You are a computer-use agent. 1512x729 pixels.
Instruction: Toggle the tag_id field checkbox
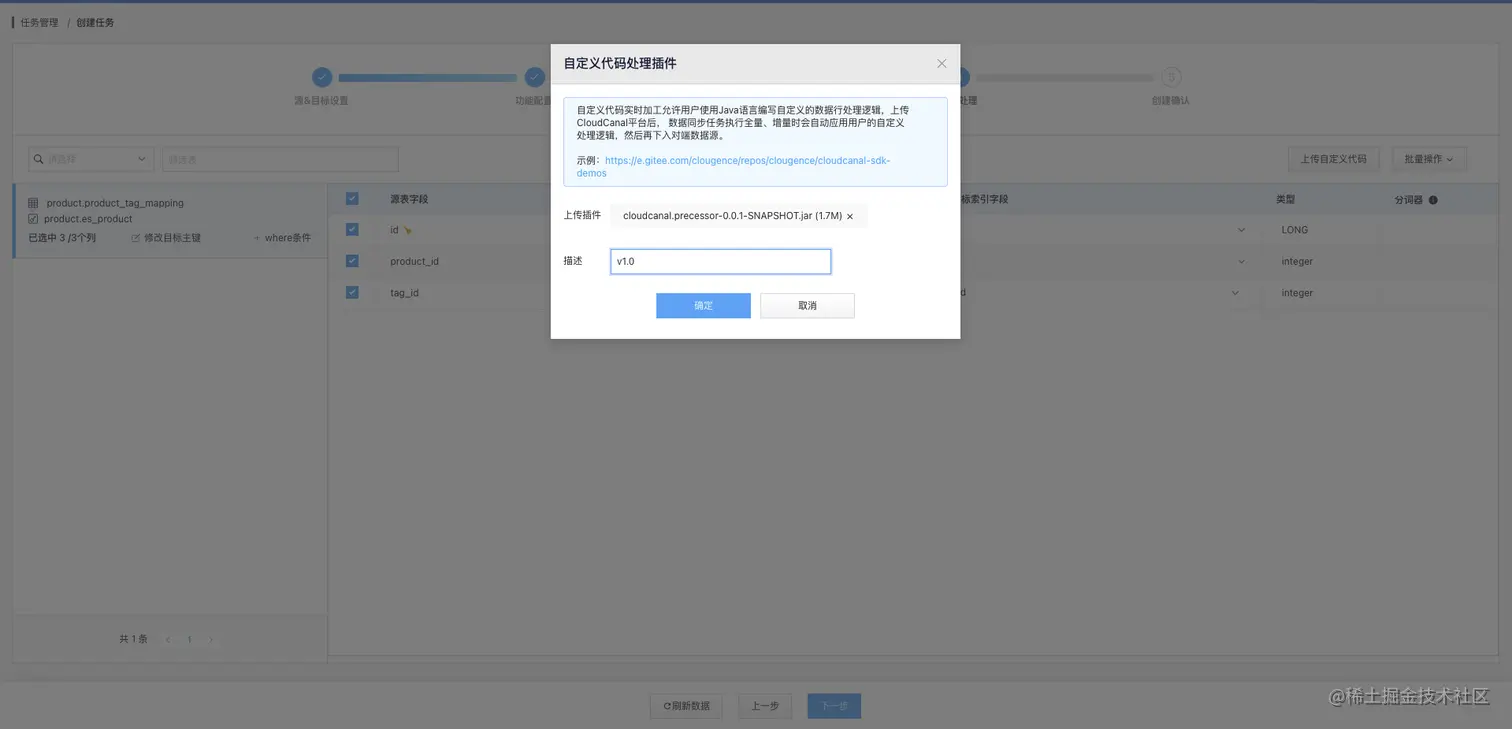pos(352,292)
